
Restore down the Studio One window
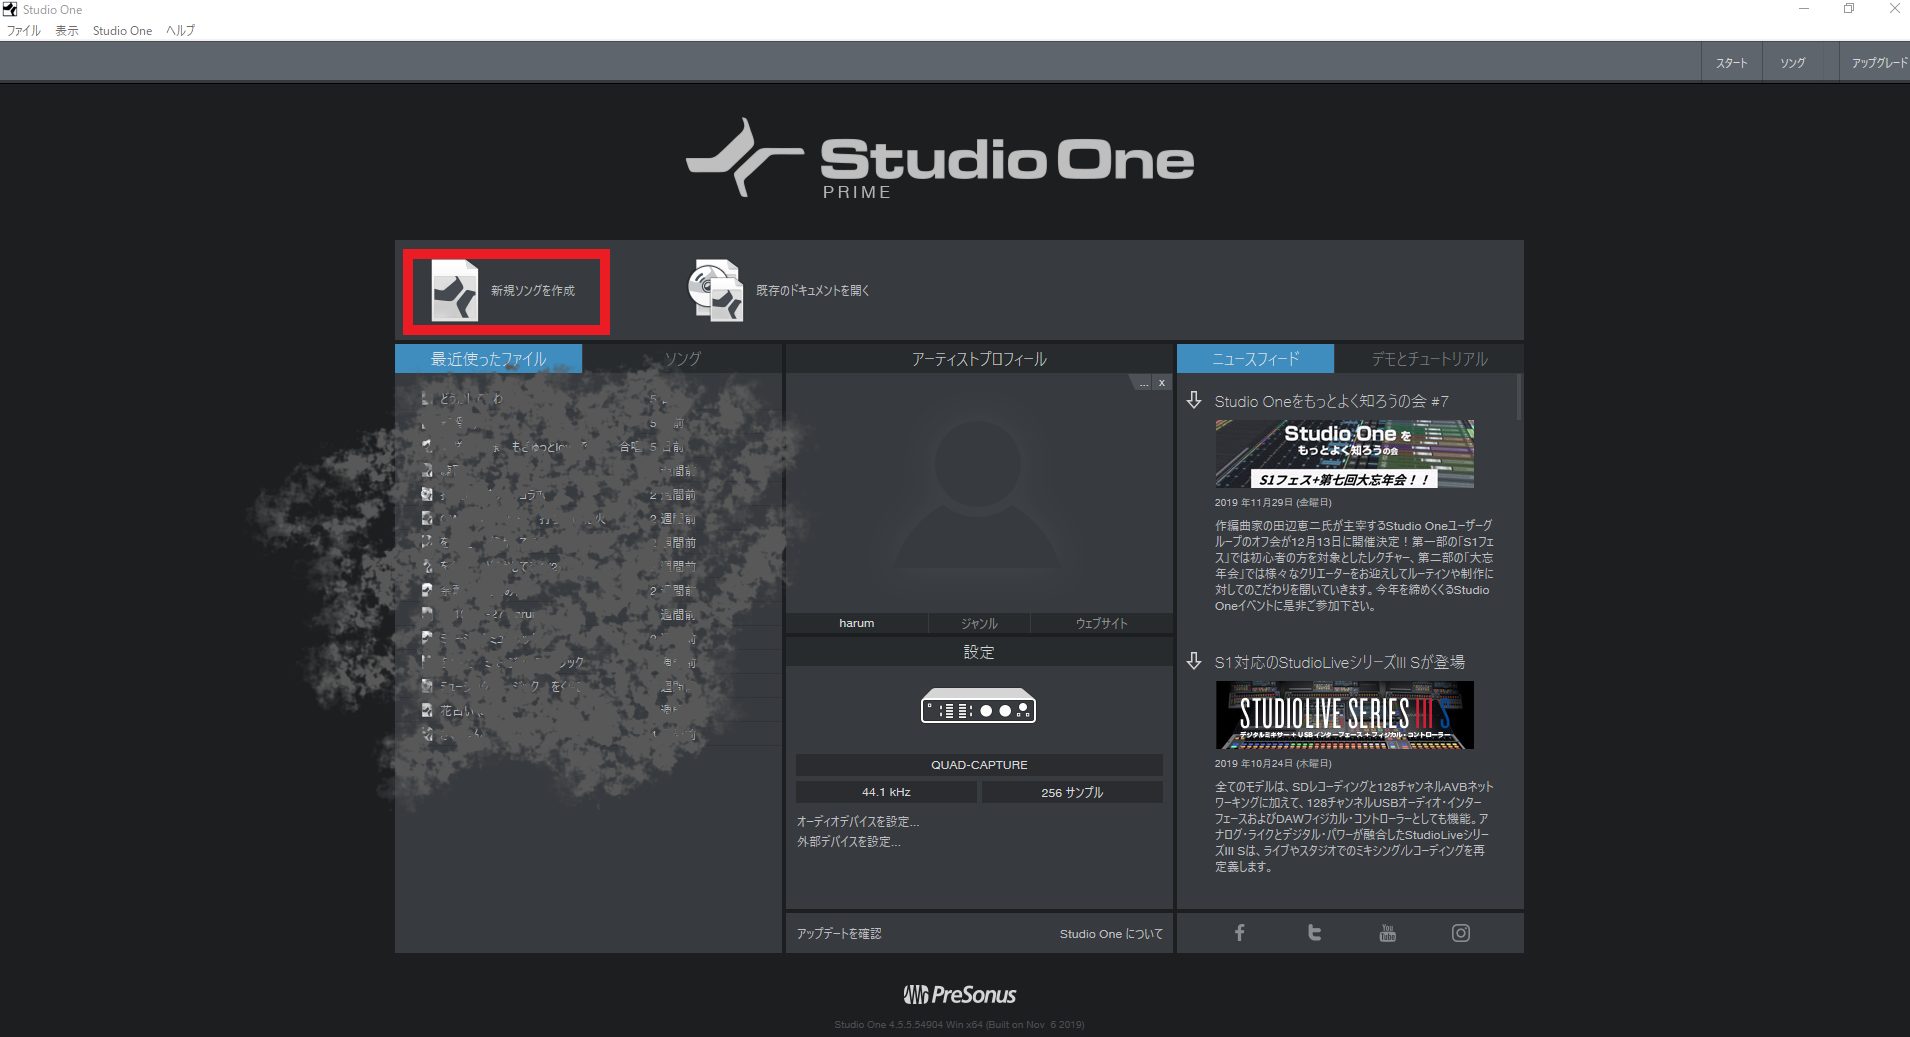point(1849,9)
